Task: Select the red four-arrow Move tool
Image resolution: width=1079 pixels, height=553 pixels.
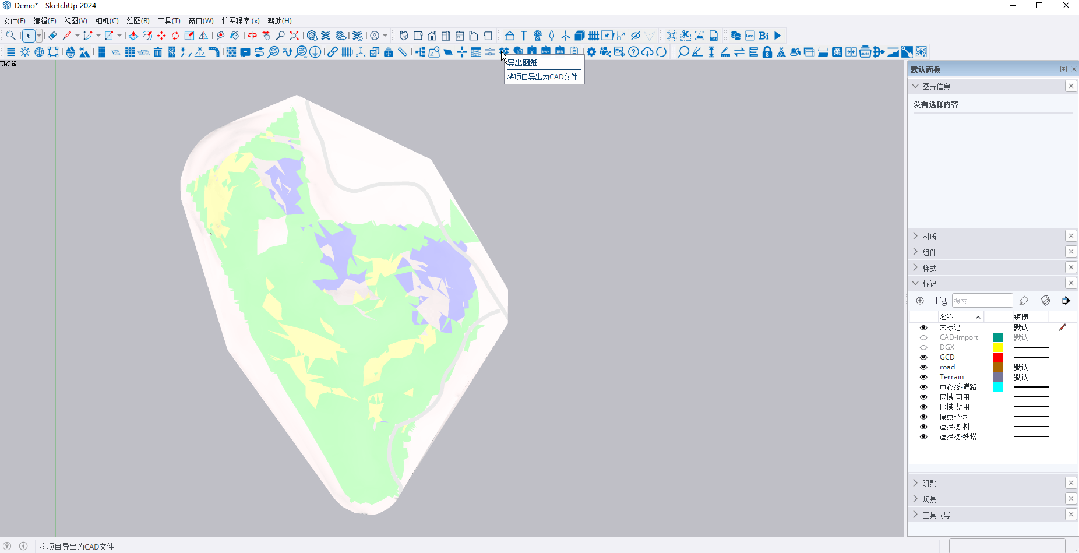Action: pyautogui.click(x=161, y=35)
